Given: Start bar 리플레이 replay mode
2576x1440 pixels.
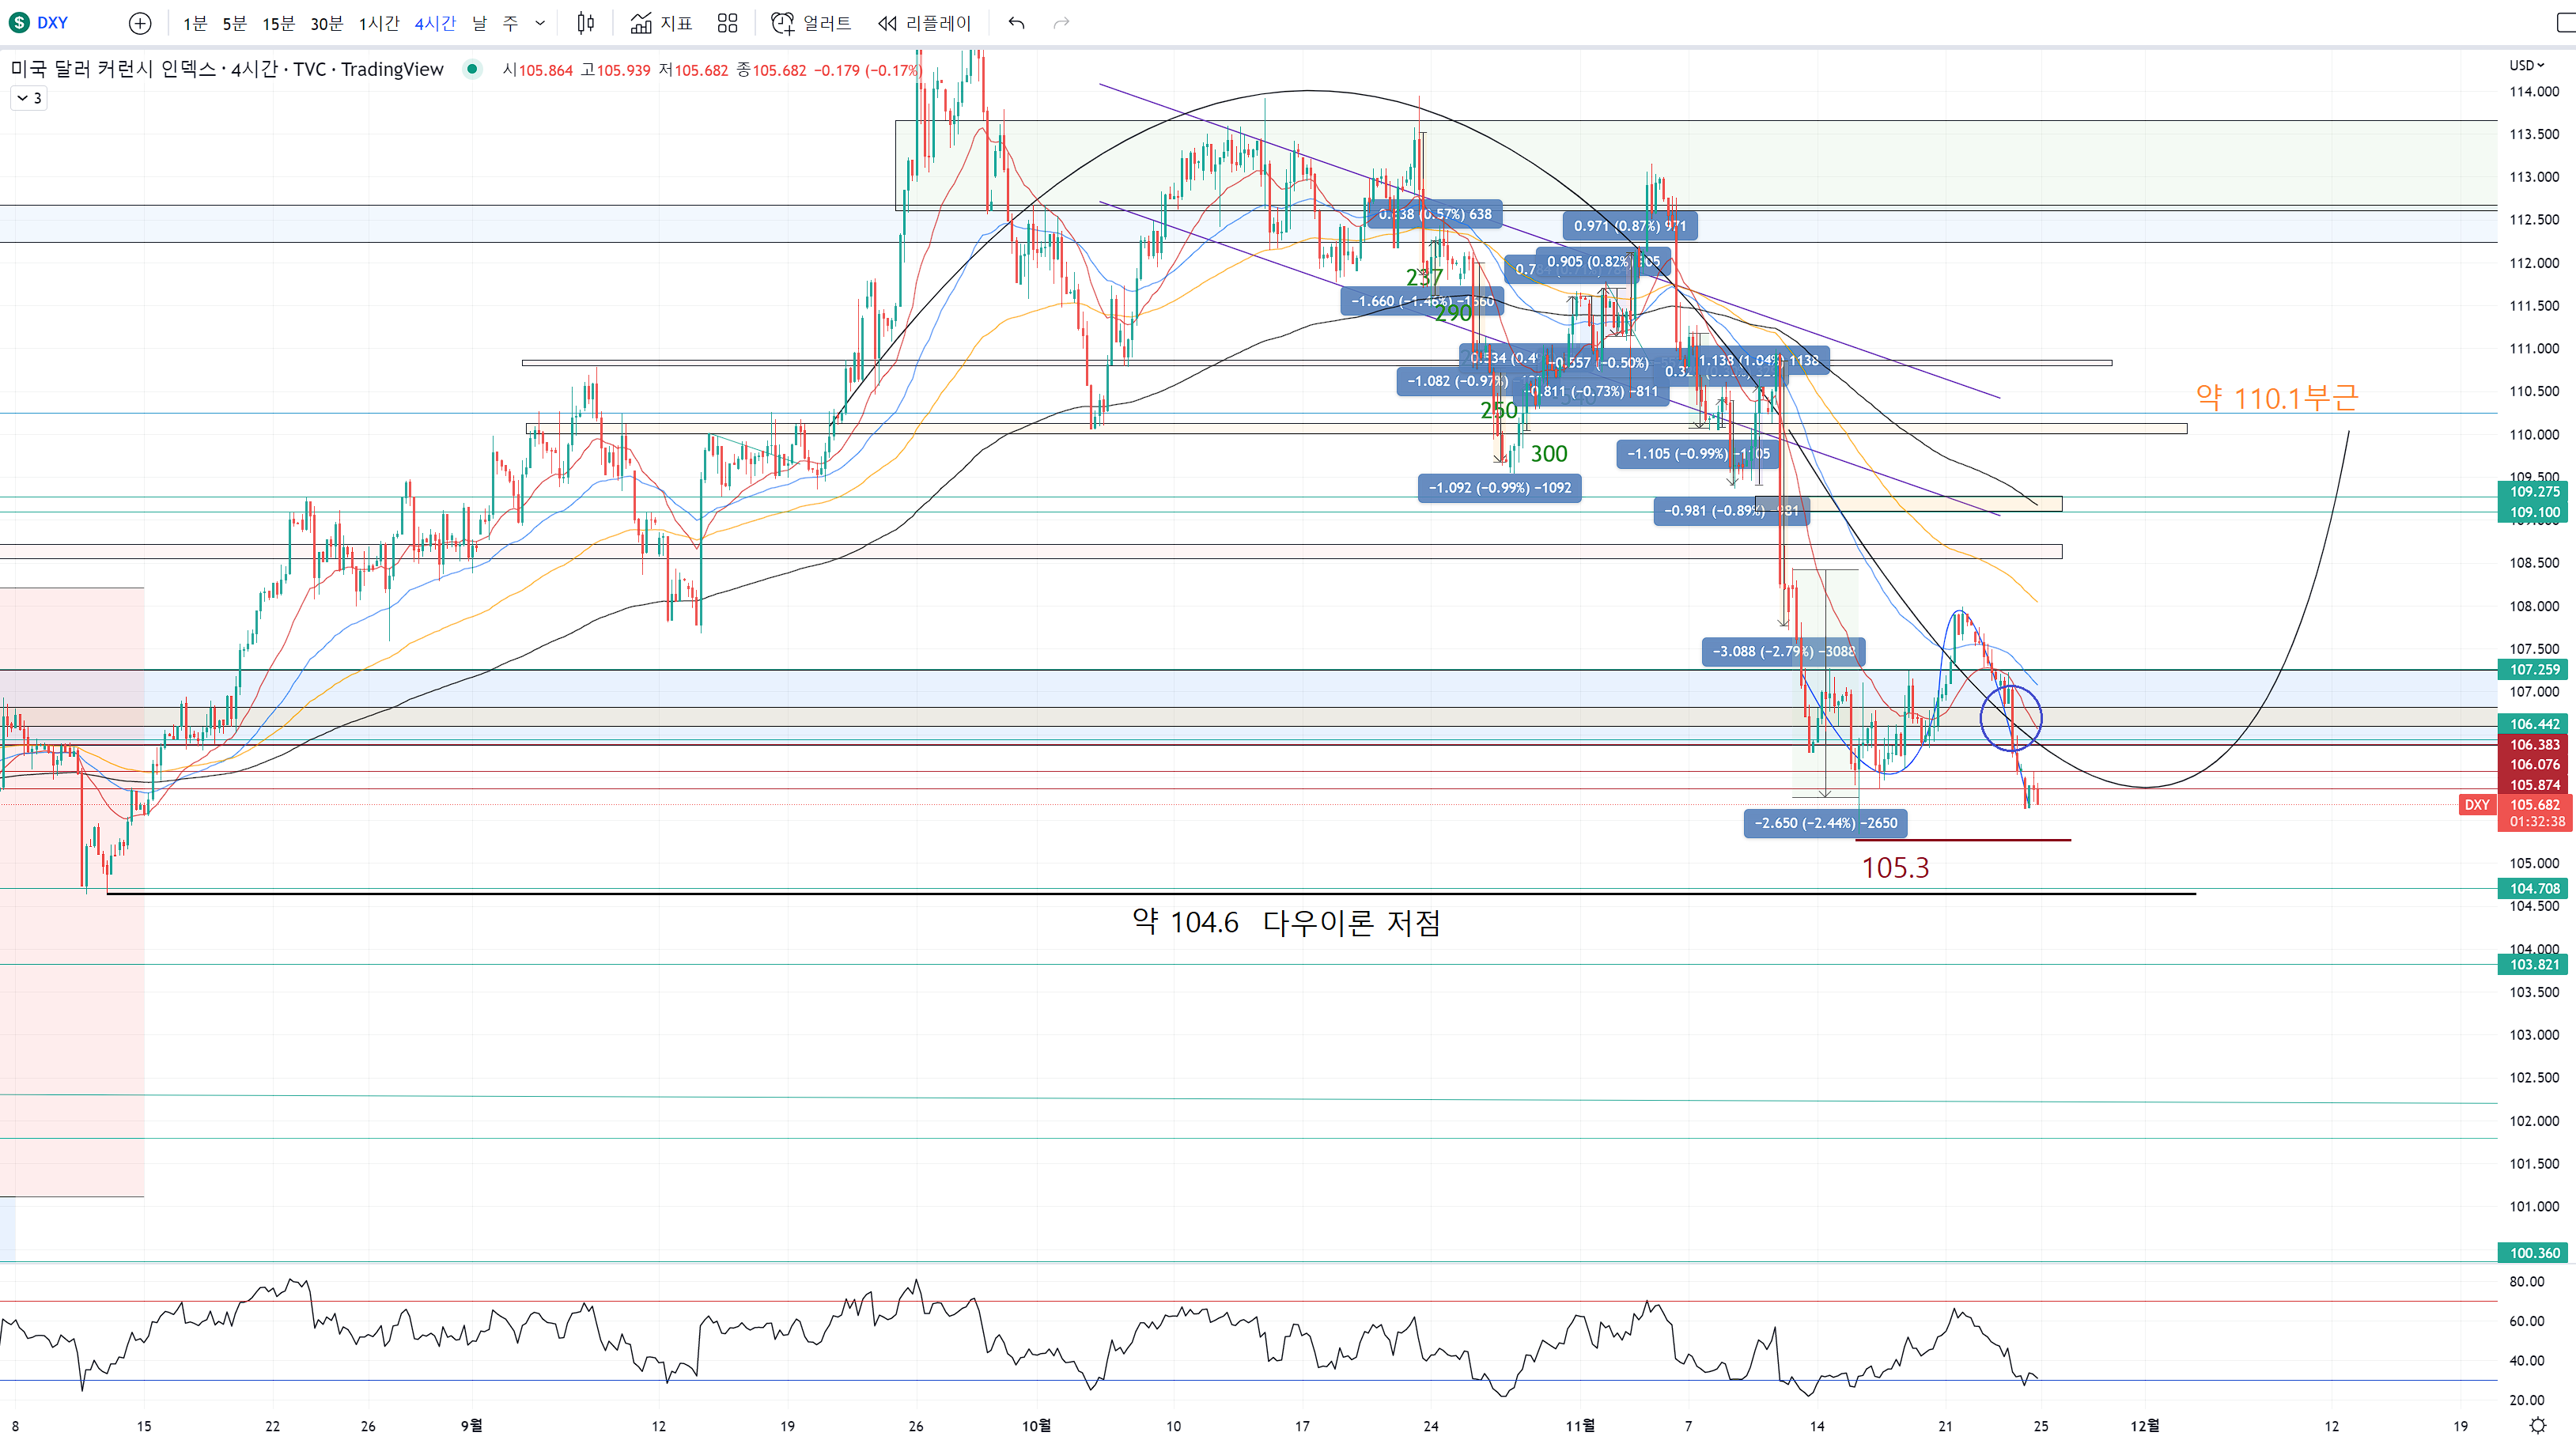Looking at the screenshot, I should point(924,23).
